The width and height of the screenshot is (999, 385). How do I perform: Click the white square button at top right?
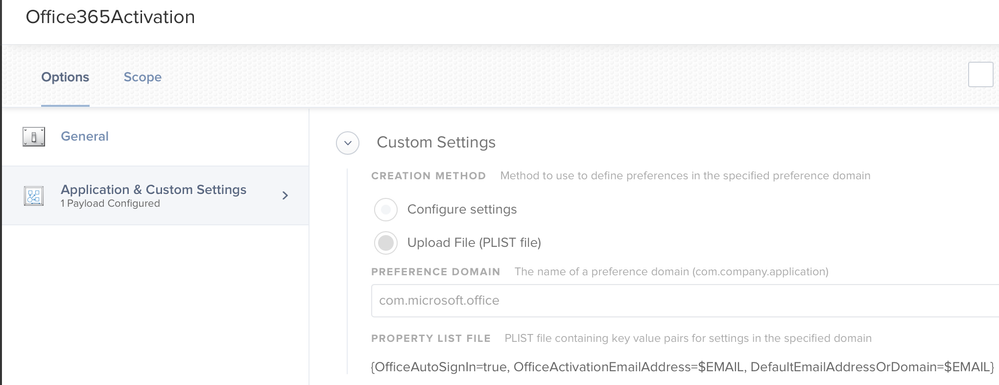pyautogui.click(x=981, y=75)
